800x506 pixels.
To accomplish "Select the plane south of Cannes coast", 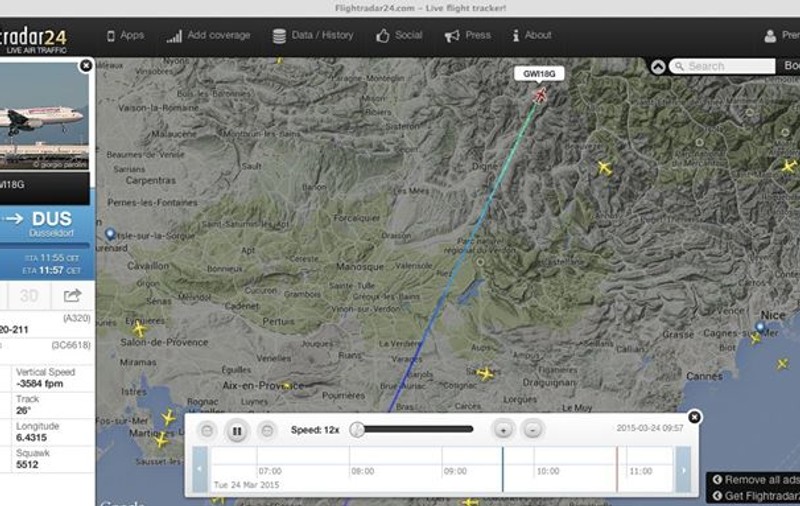I will pyautogui.click(x=782, y=364).
